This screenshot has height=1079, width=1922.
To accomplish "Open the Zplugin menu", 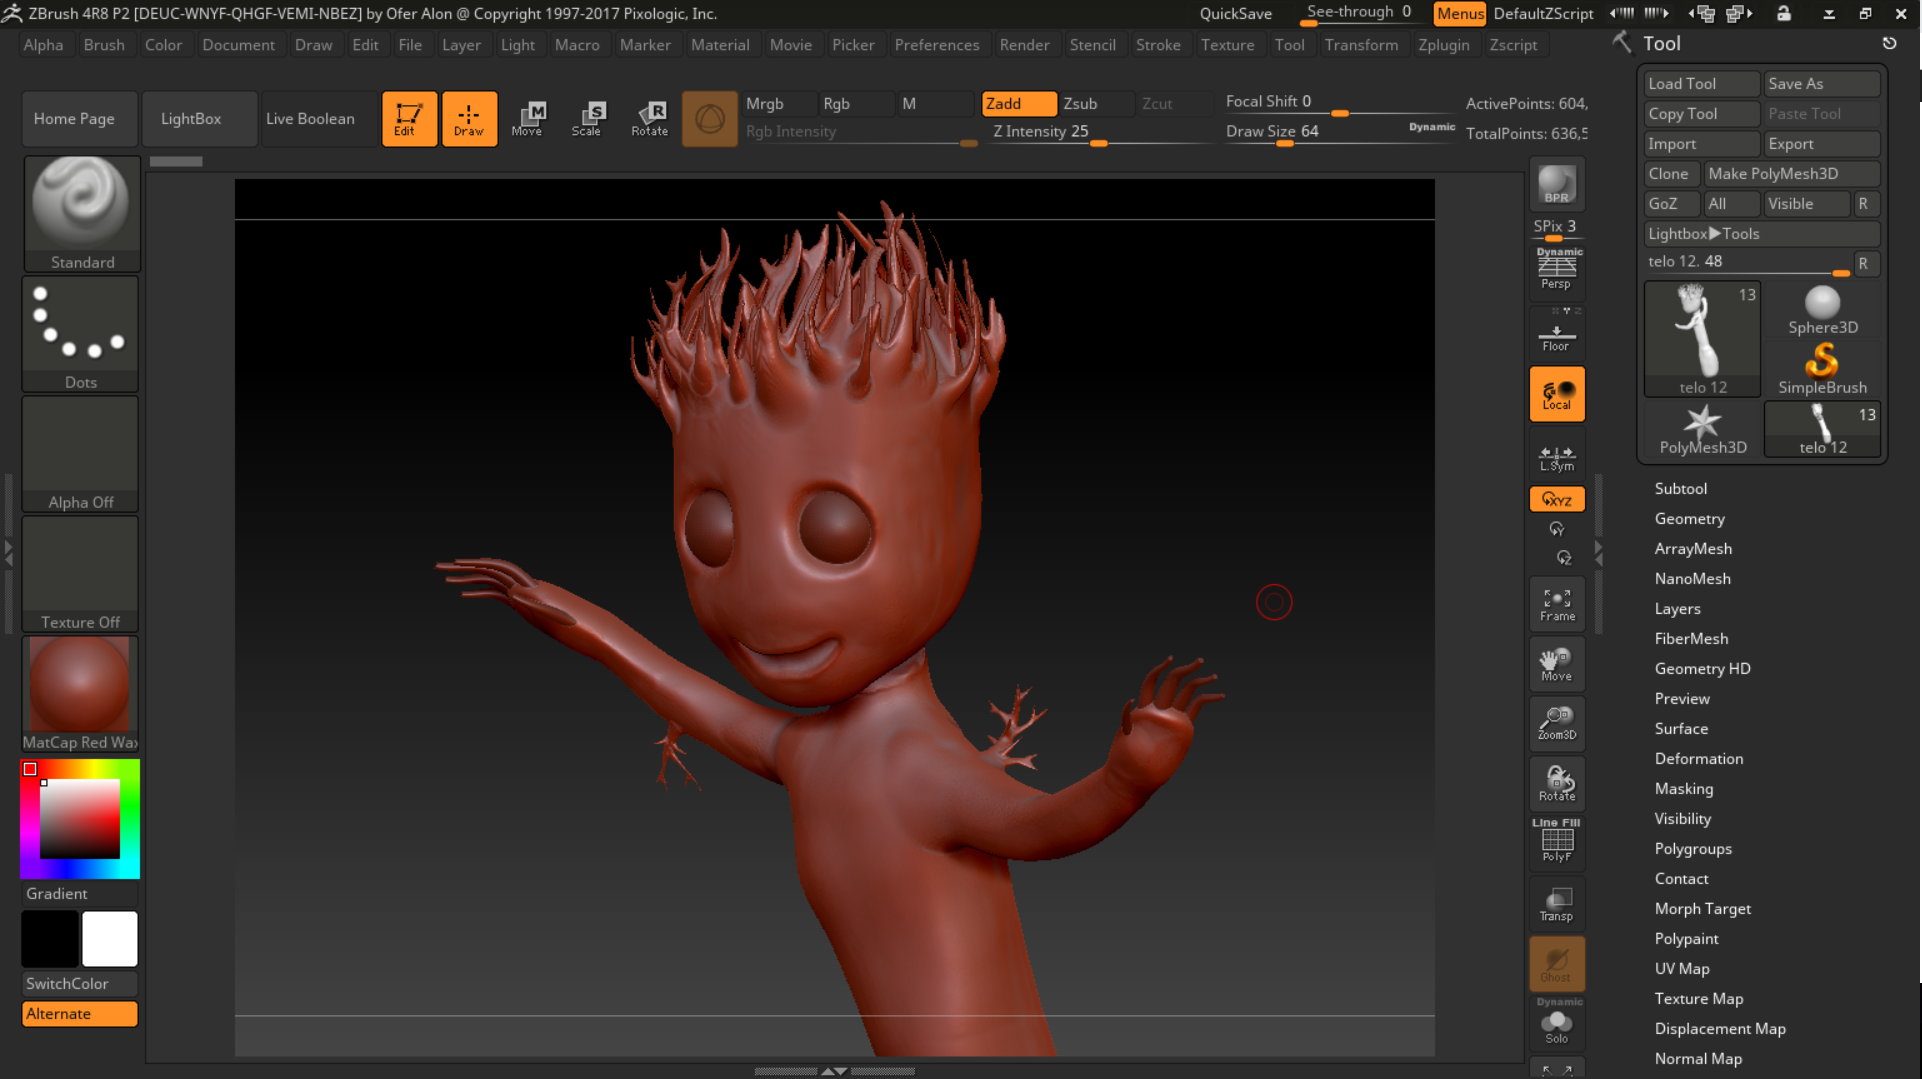I will point(1444,45).
